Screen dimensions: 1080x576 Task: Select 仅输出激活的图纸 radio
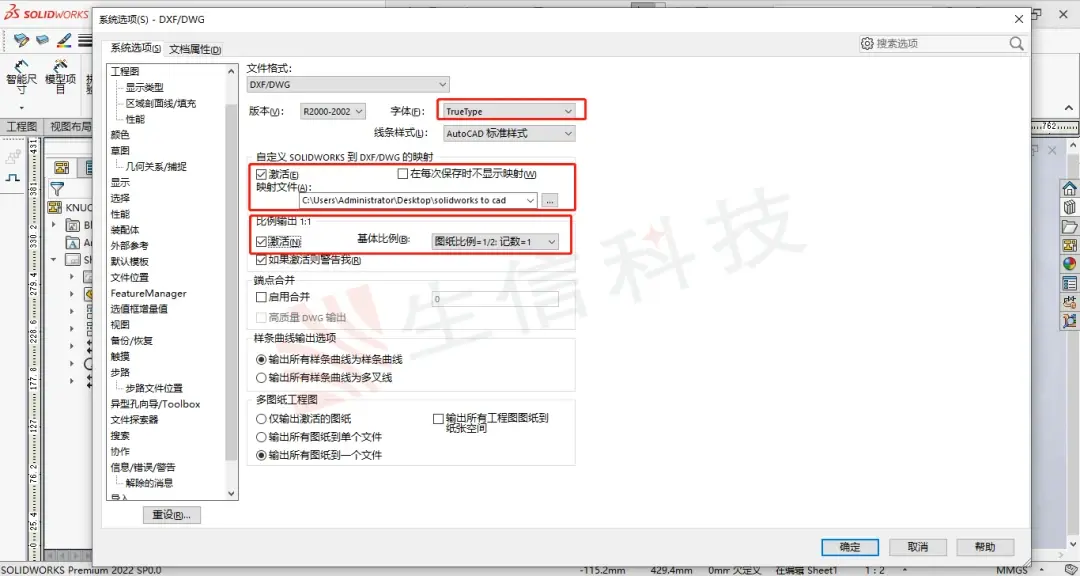pyautogui.click(x=261, y=419)
